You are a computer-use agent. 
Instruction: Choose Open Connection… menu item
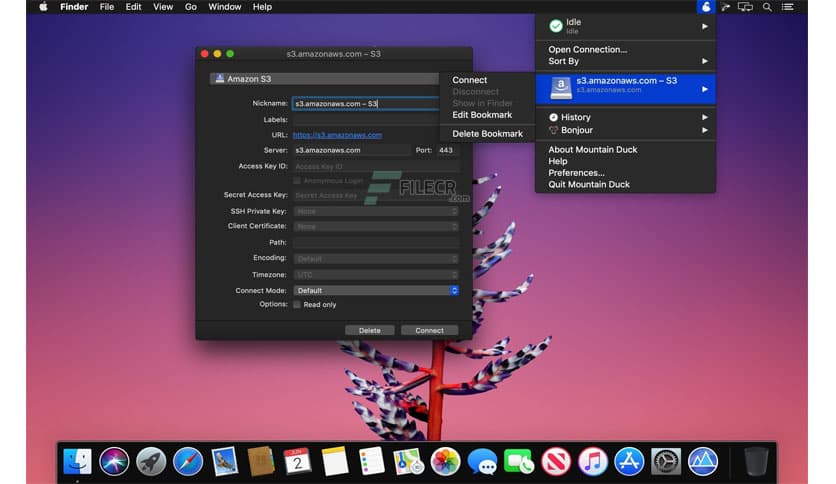(x=588, y=50)
